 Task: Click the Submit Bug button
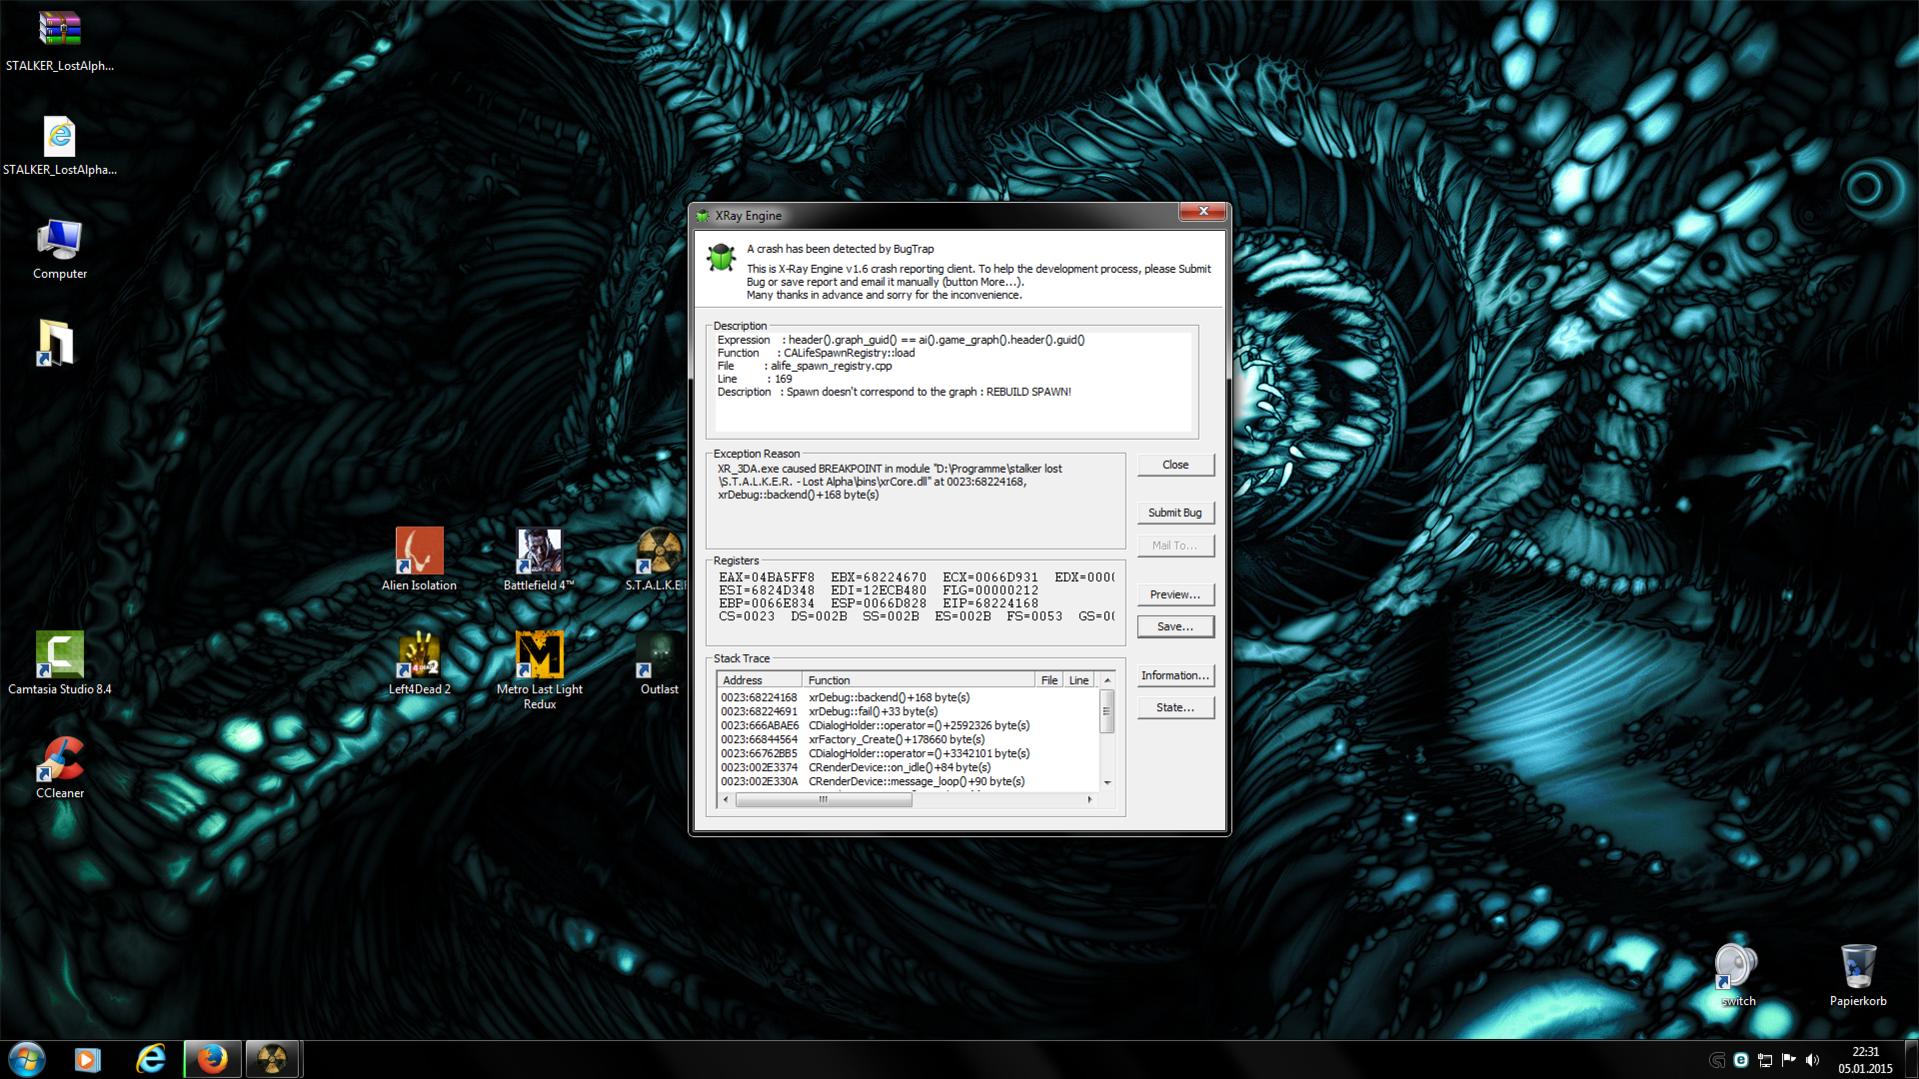[1175, 513]
